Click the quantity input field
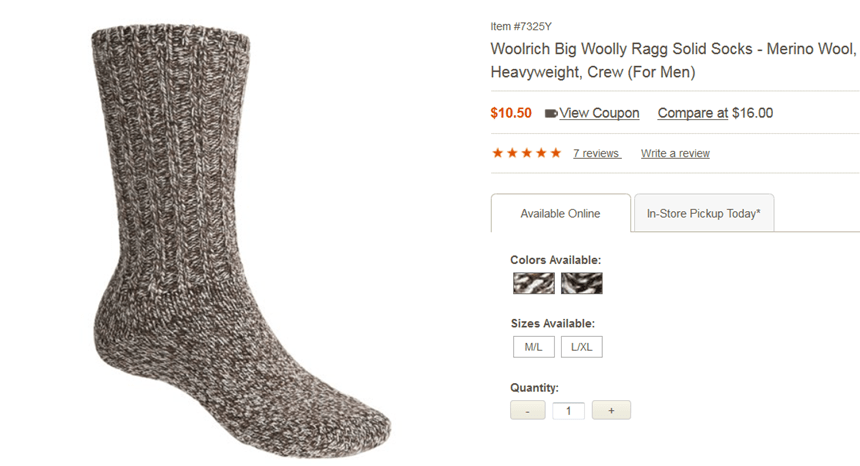 pyautogui.click(x=568, y=410)
